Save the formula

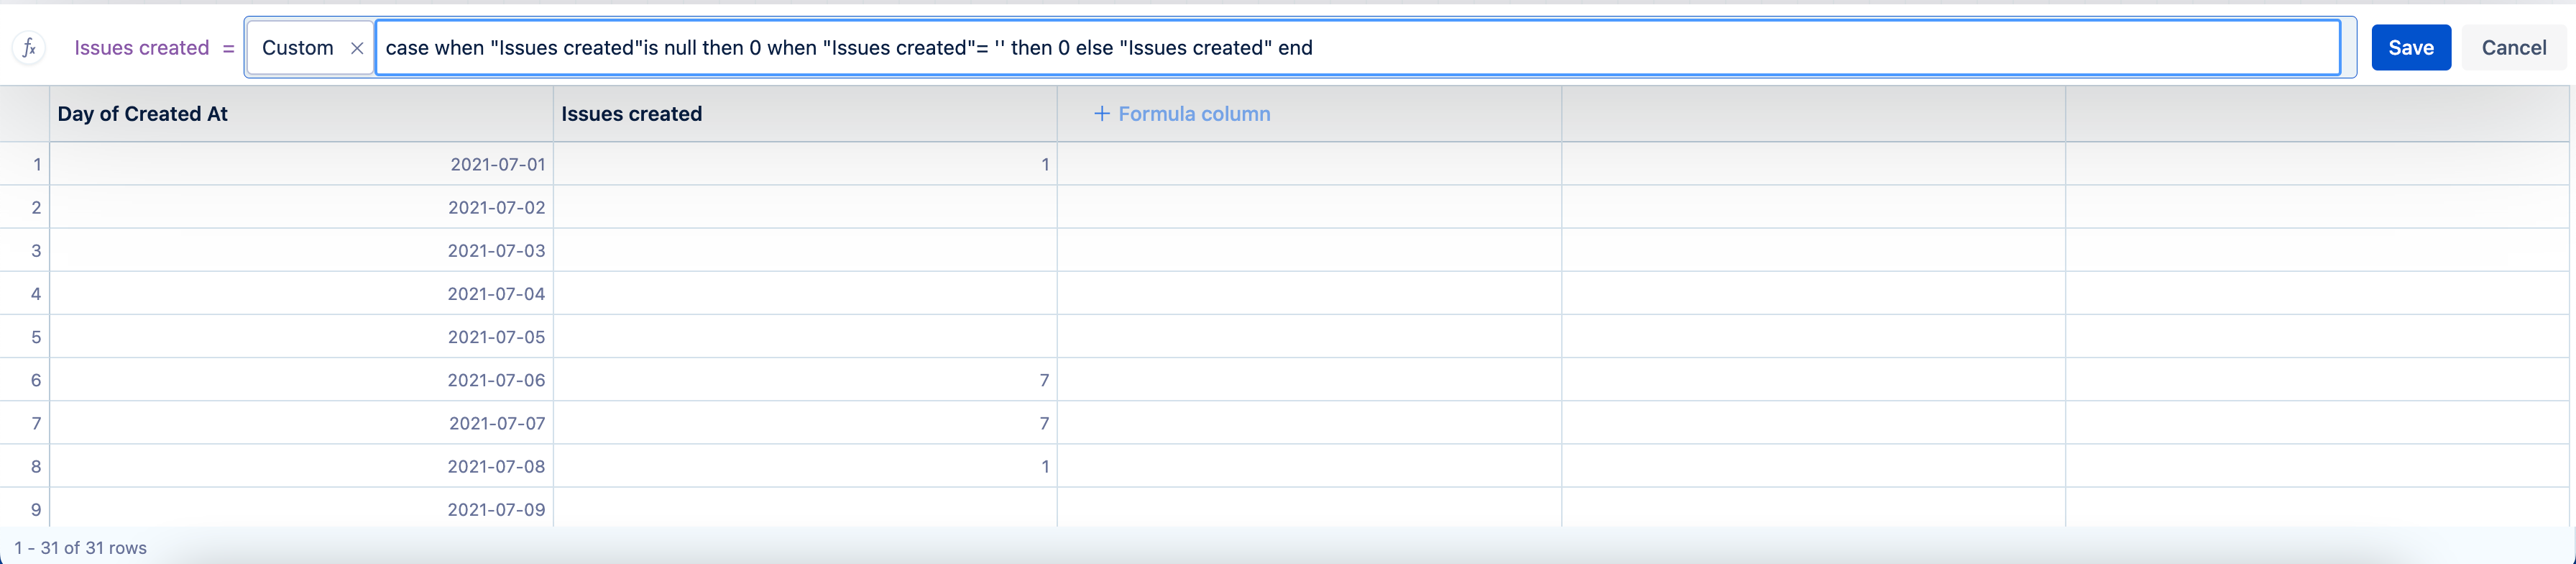(x=2410, y=48)
